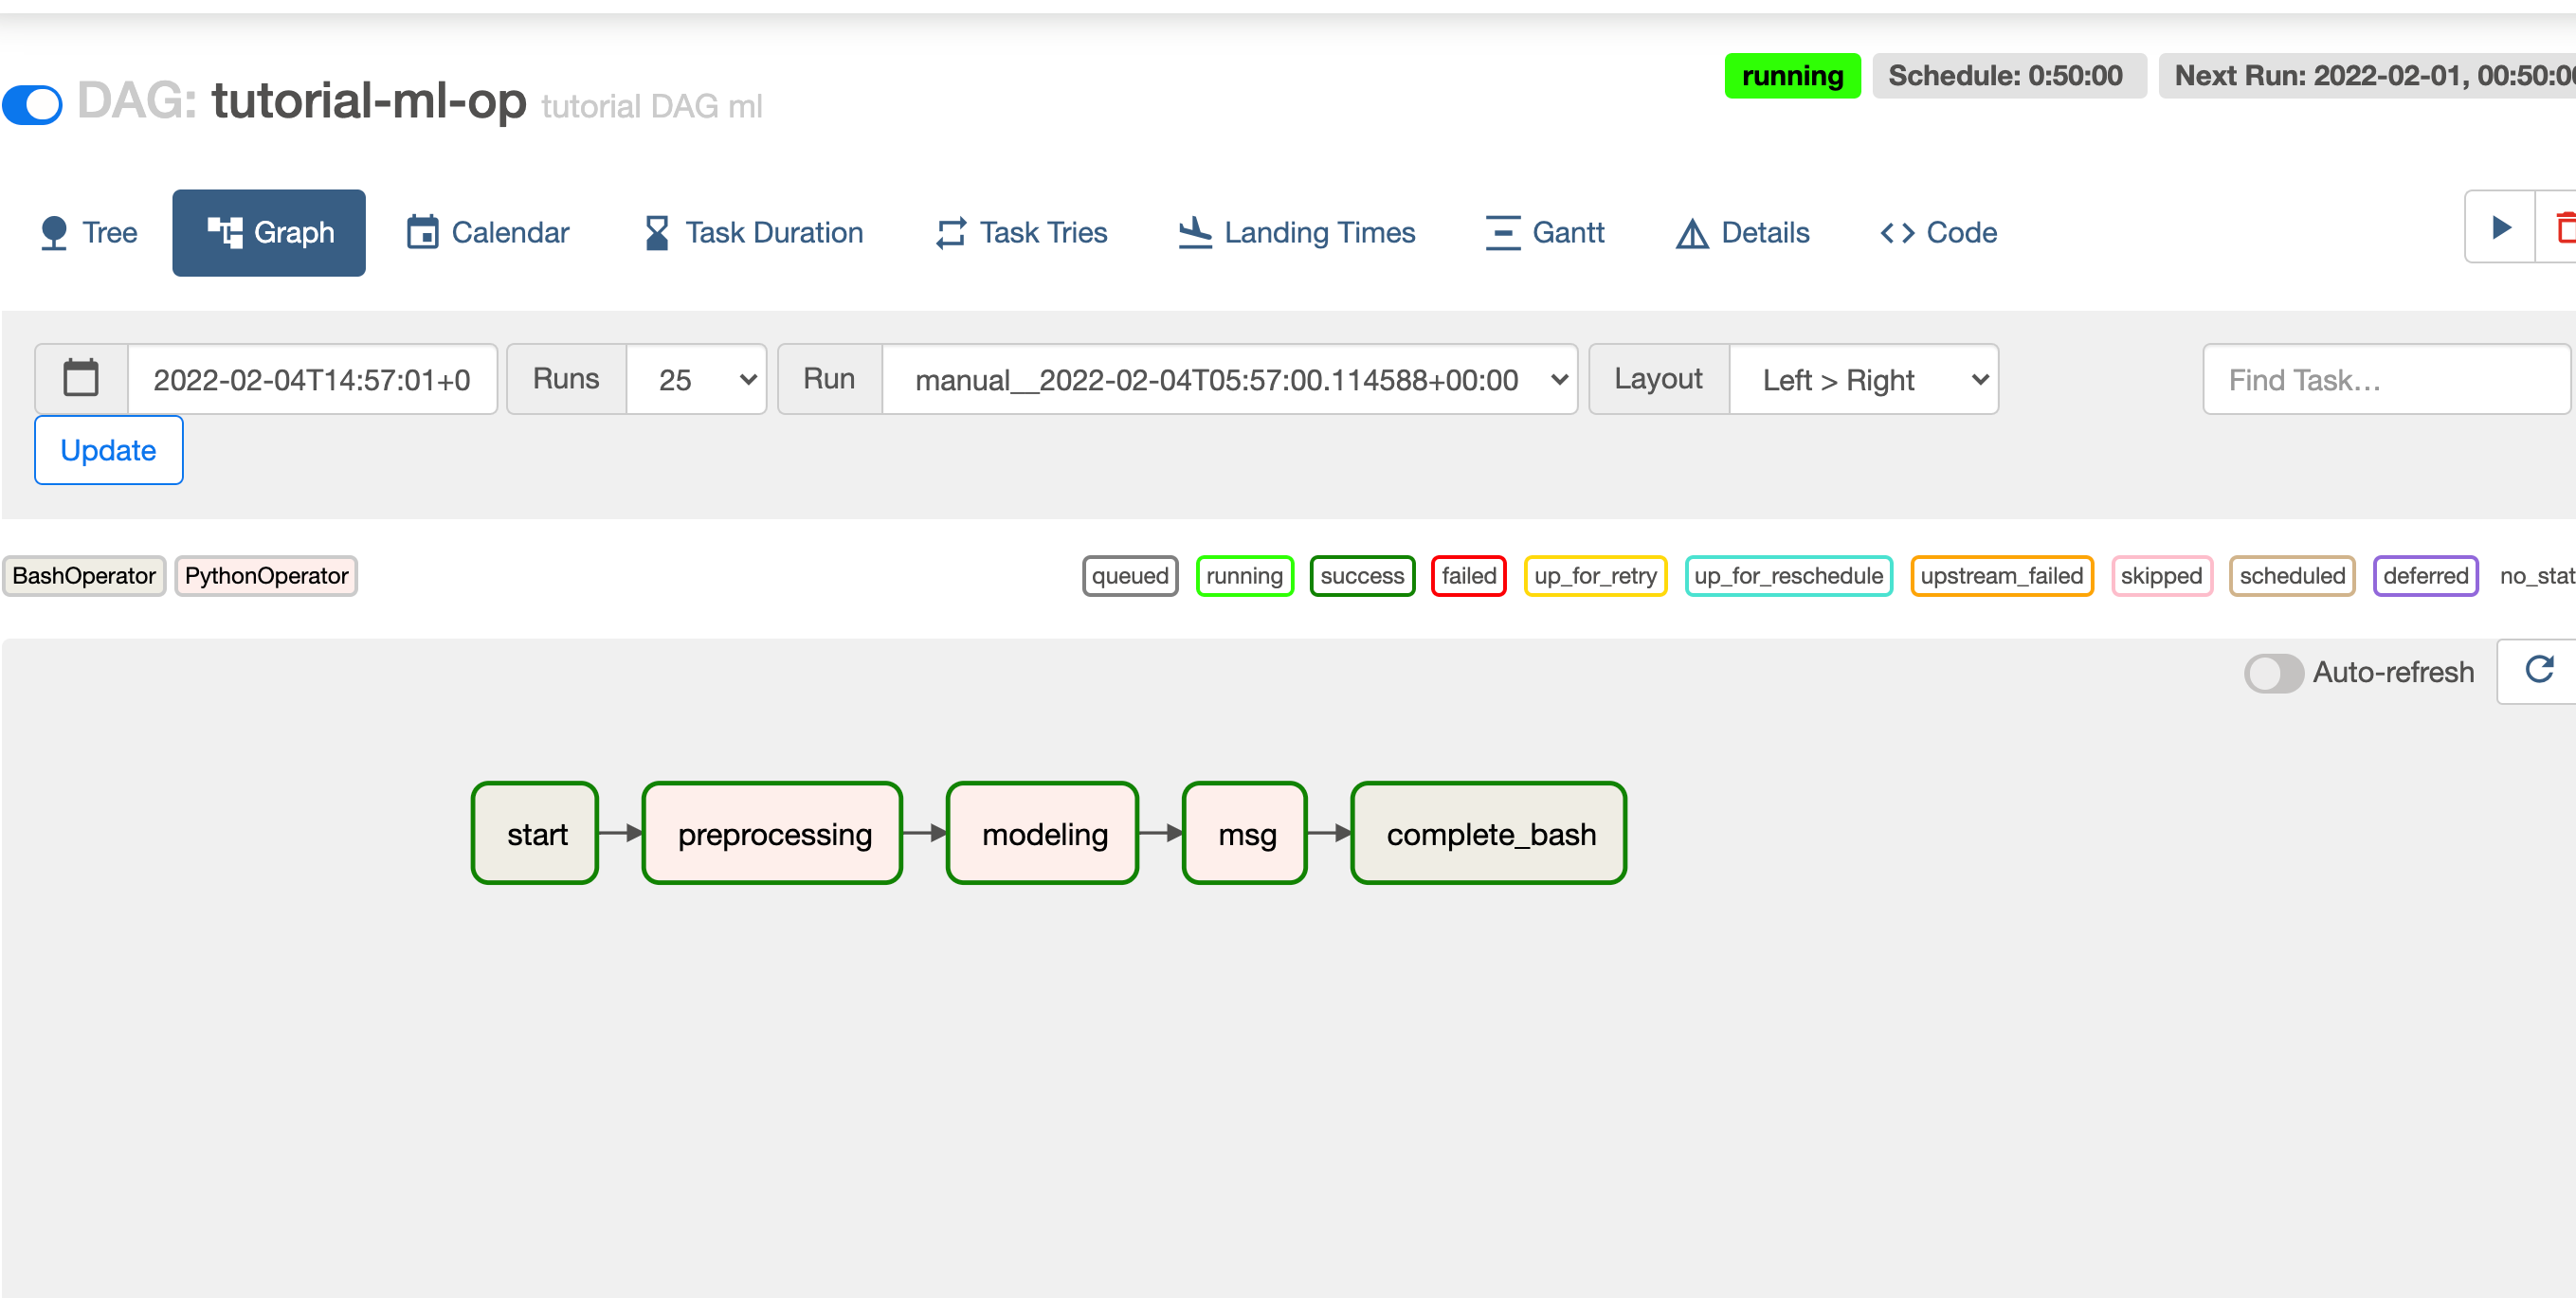Open the Run selection dropdown
2576x1298 pixels.
pyautogui.click(x=1229, y=380)
